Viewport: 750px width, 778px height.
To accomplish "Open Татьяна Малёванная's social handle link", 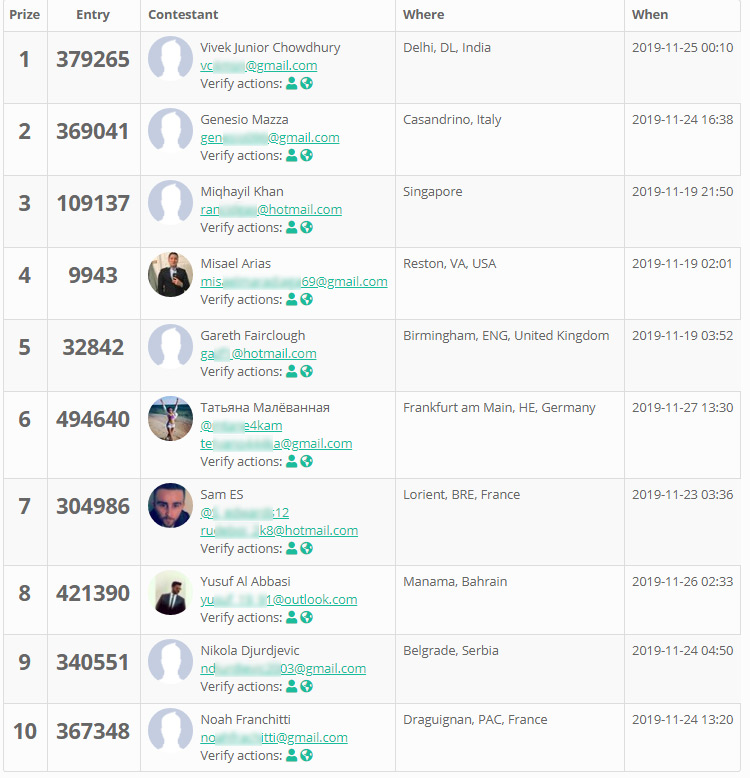I will 241,426.
